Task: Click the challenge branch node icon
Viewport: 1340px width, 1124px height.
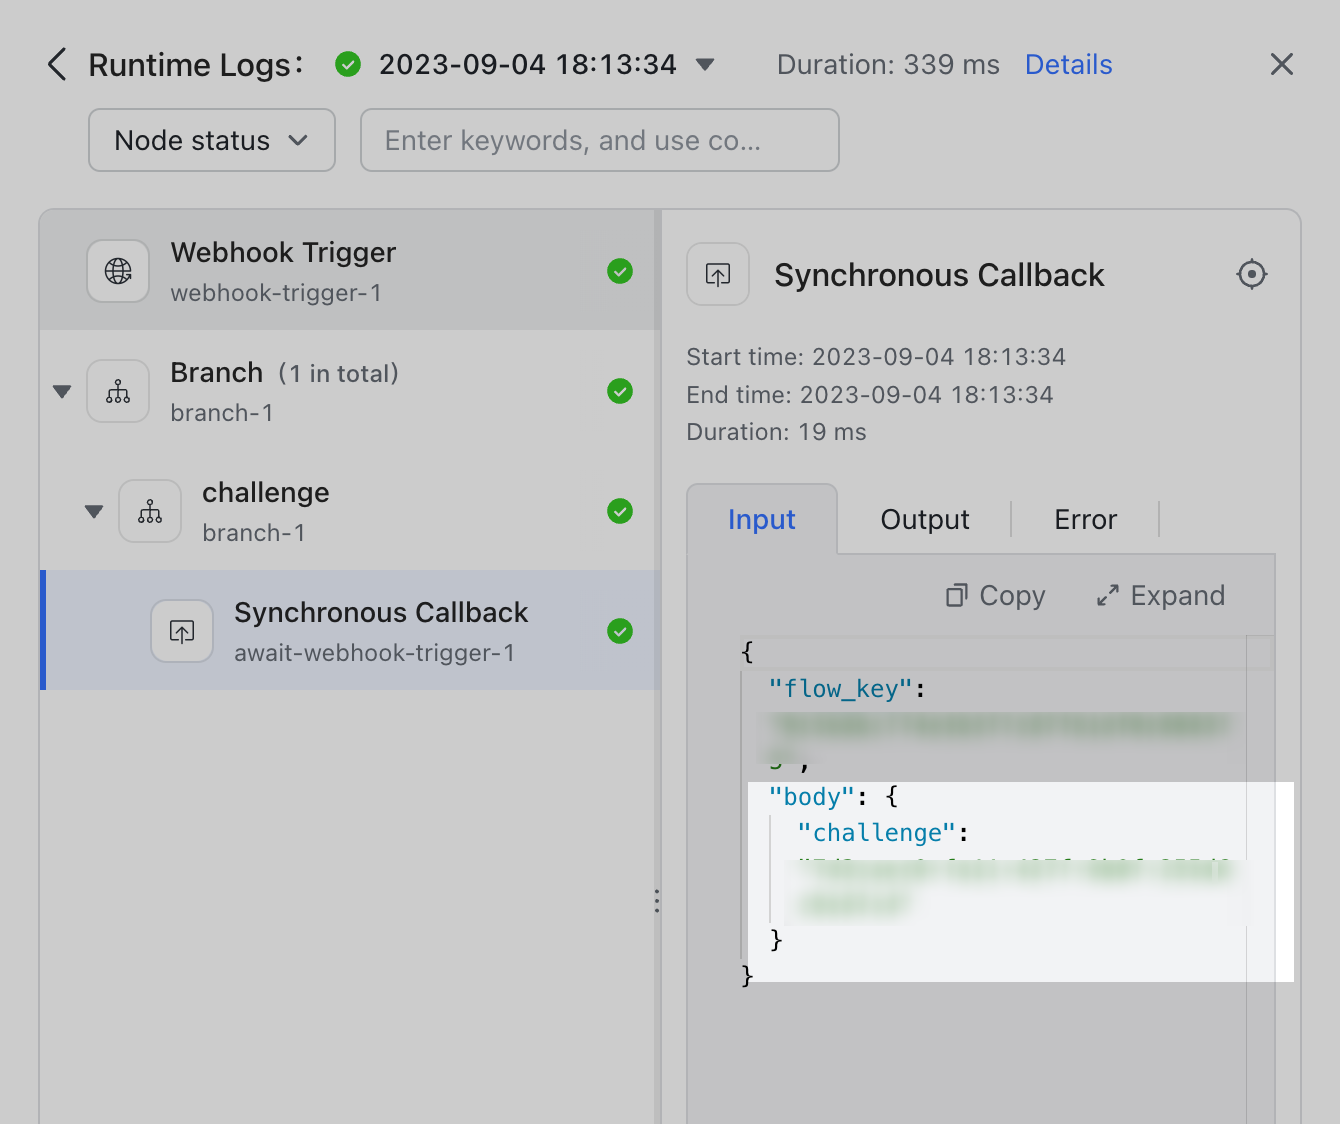Action: pyautogui.click(x=150, y=511)
